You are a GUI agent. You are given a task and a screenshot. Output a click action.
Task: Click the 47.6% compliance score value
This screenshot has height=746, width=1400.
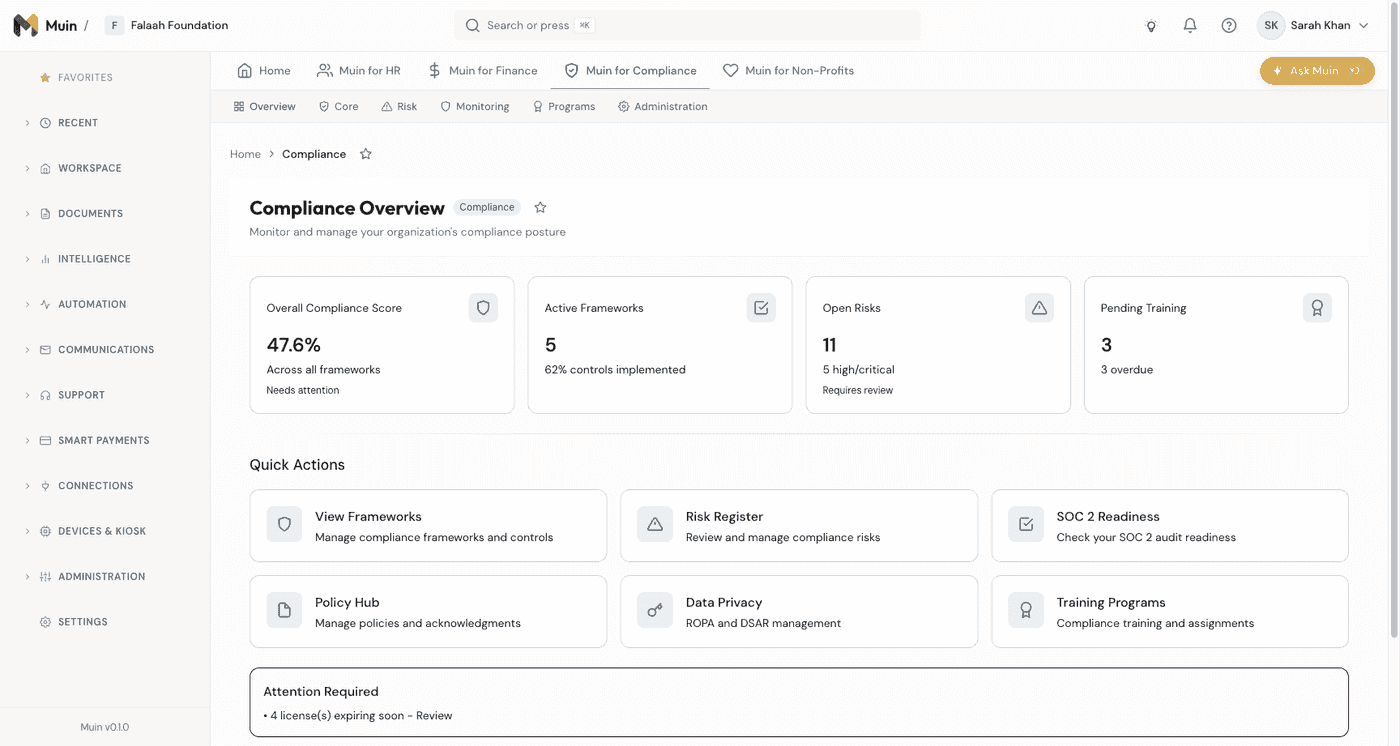(x=294, y=345)
